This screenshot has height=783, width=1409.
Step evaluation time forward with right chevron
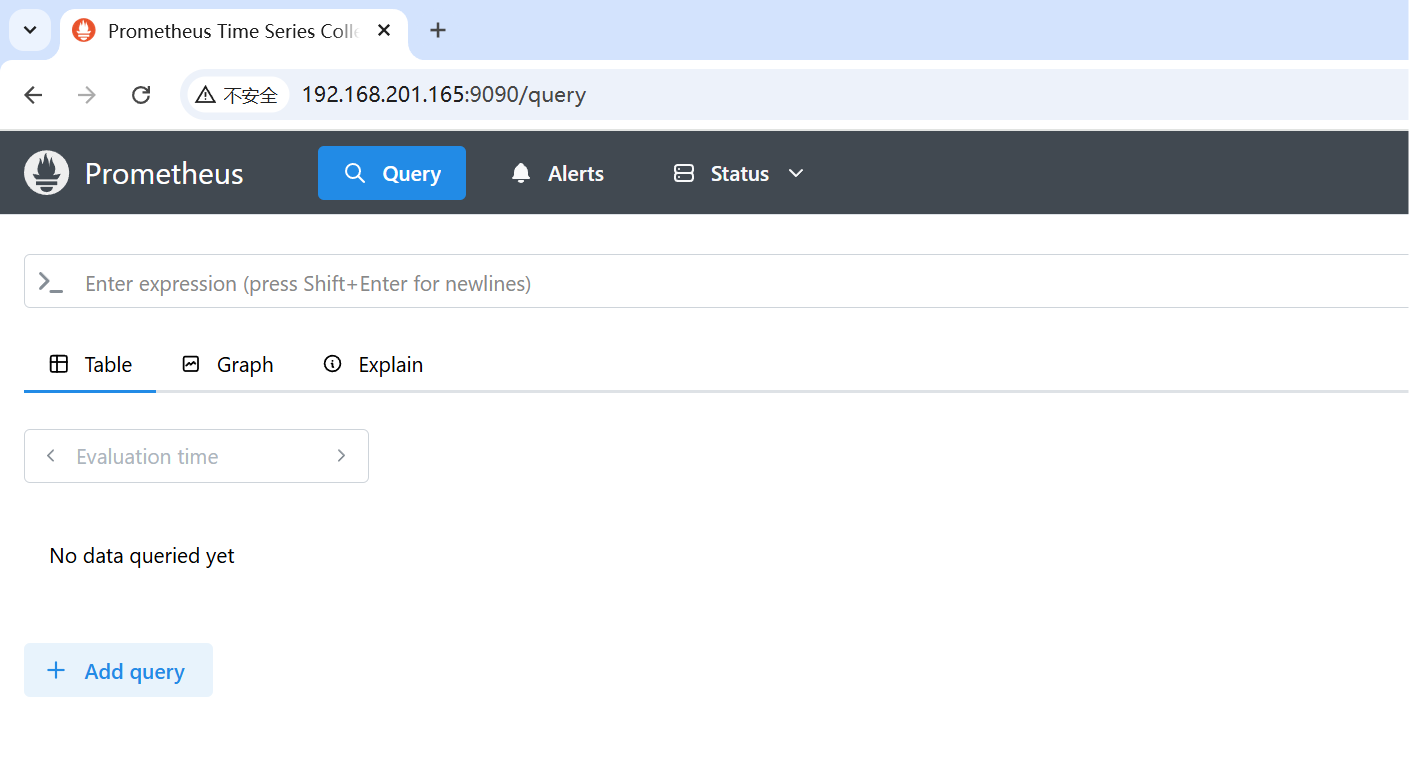(x=341, y=456)
